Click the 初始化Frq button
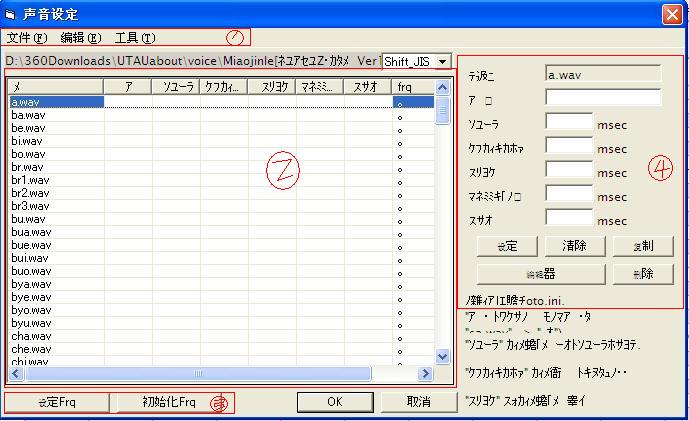689x421 pixels. (169, 402)
